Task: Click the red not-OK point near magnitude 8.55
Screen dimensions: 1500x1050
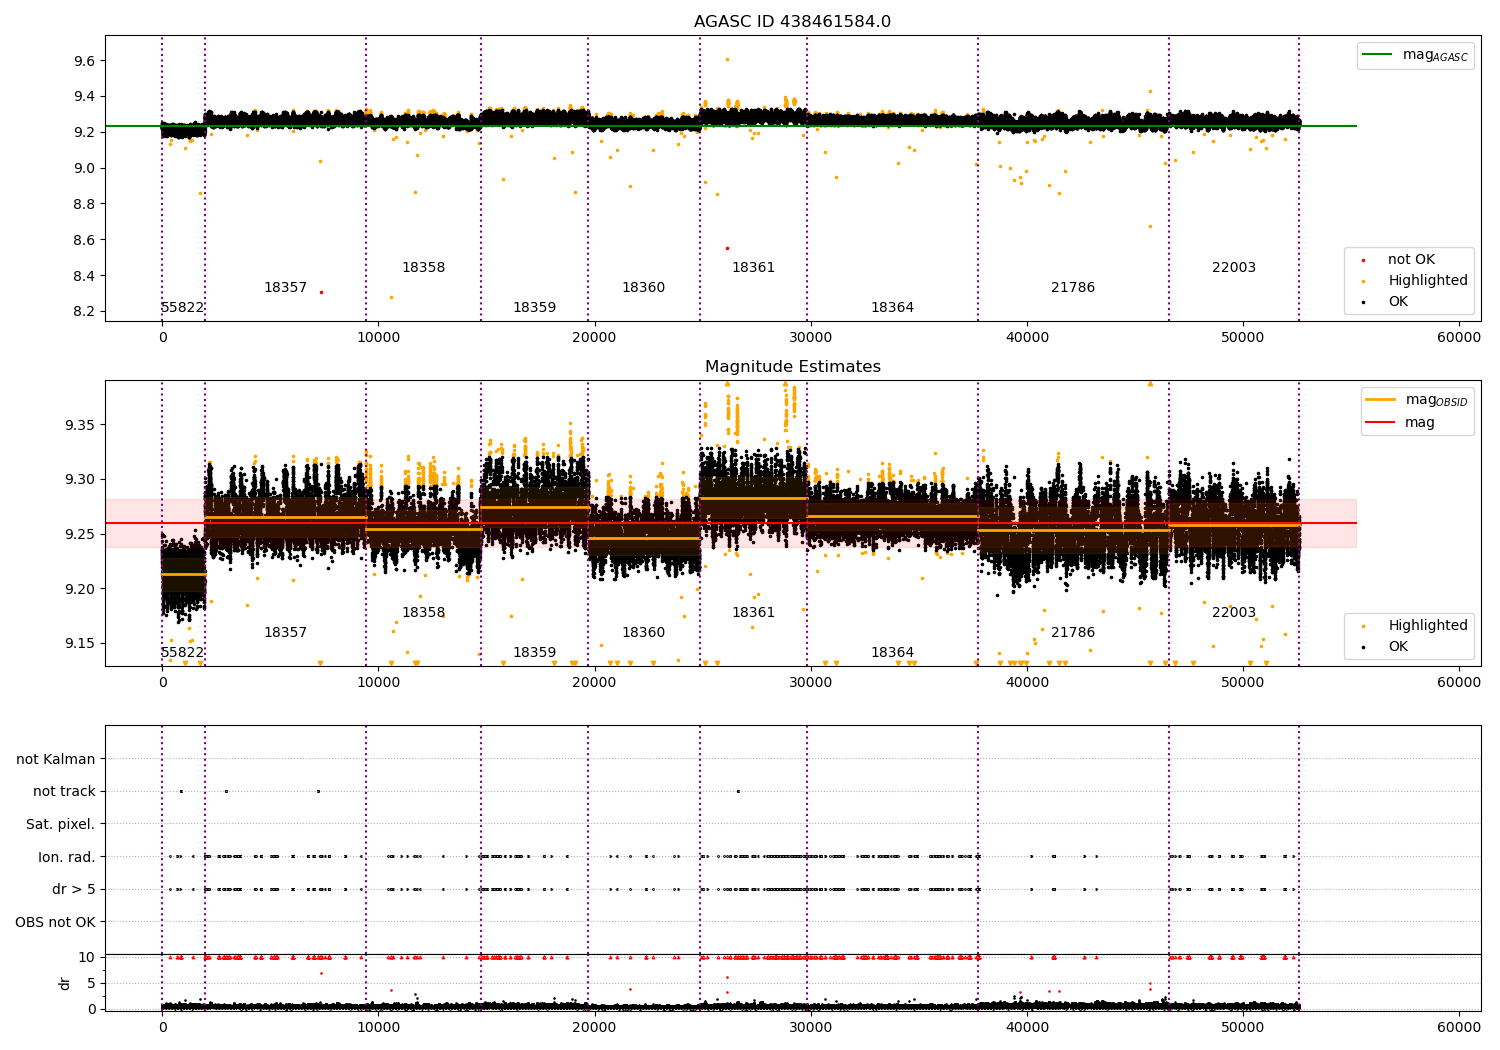Action: click(x=727, y=248)
